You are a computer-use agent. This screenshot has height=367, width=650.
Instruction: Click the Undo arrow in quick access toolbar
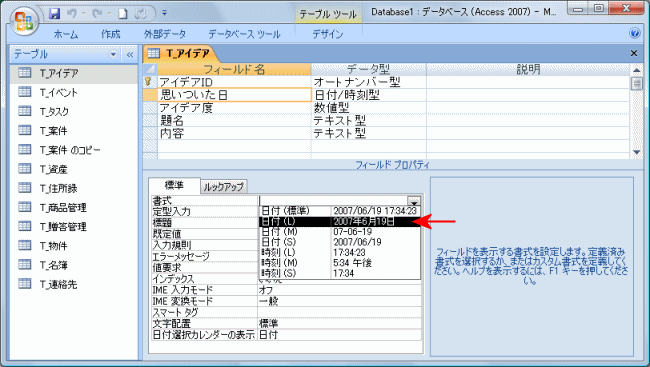tap(72, 13)
